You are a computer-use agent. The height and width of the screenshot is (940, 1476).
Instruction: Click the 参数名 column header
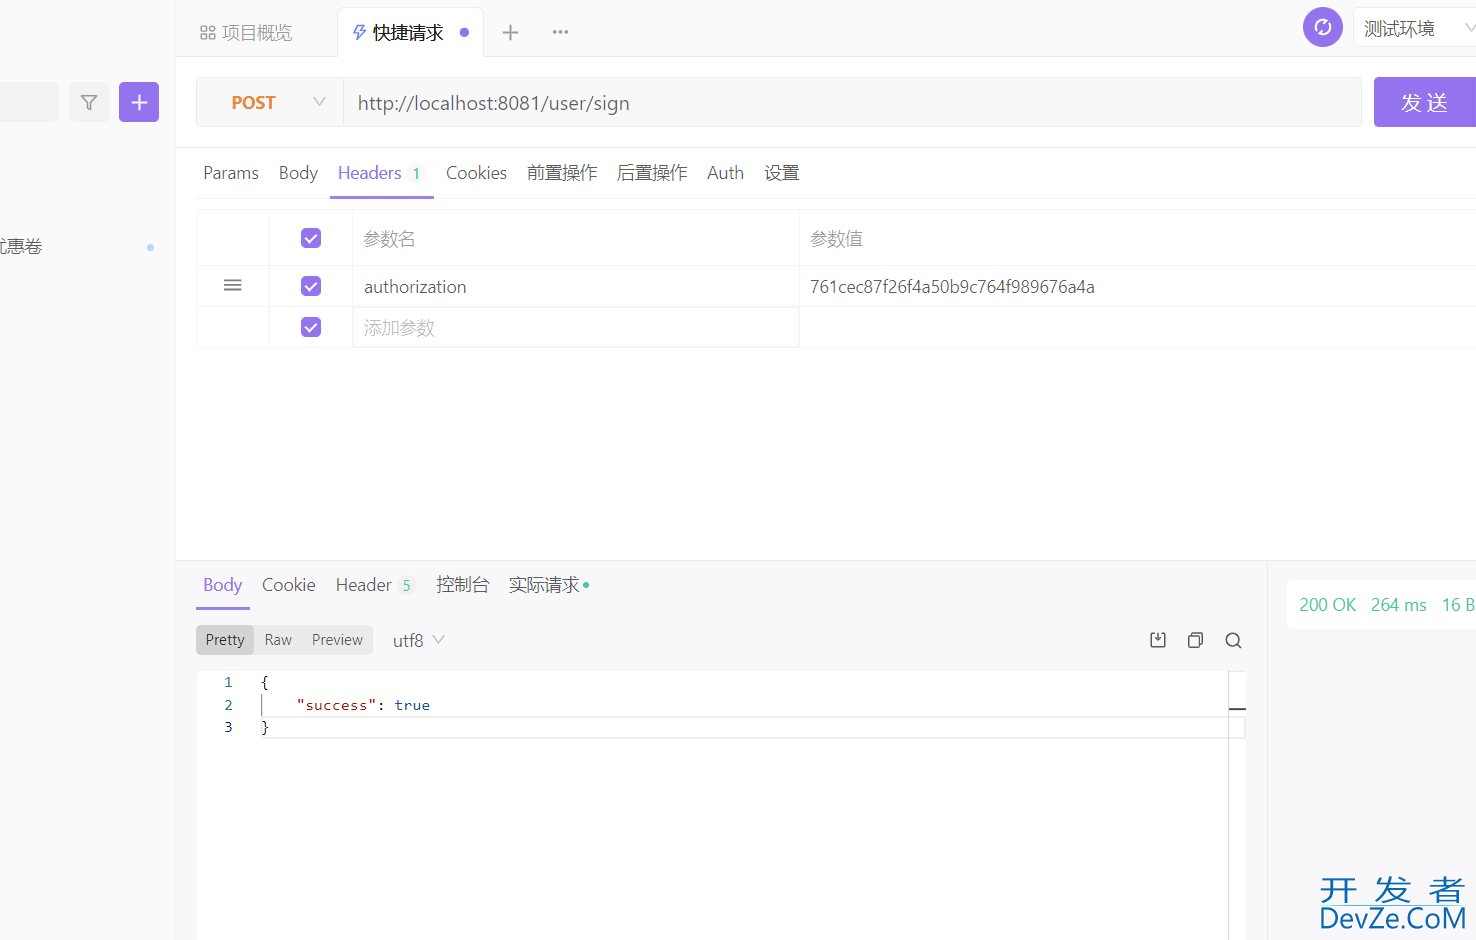click(x=389, y=239)
